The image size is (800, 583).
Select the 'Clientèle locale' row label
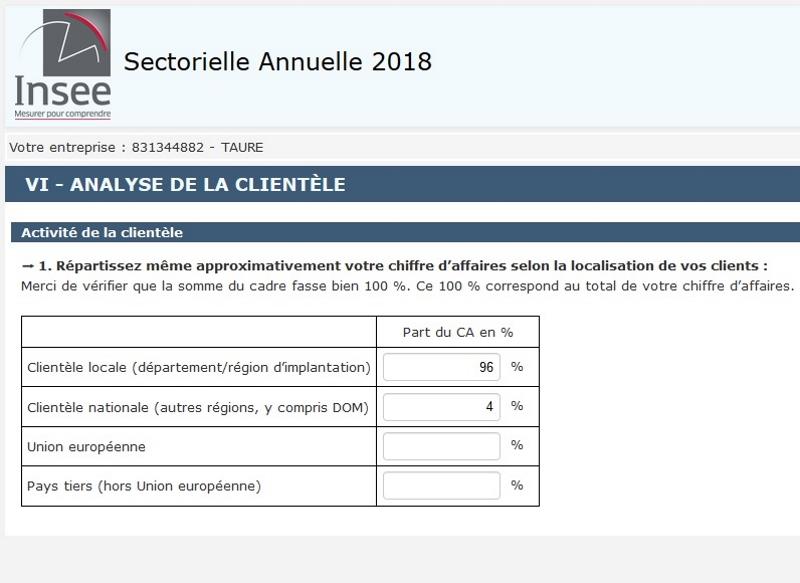[200, 367]
